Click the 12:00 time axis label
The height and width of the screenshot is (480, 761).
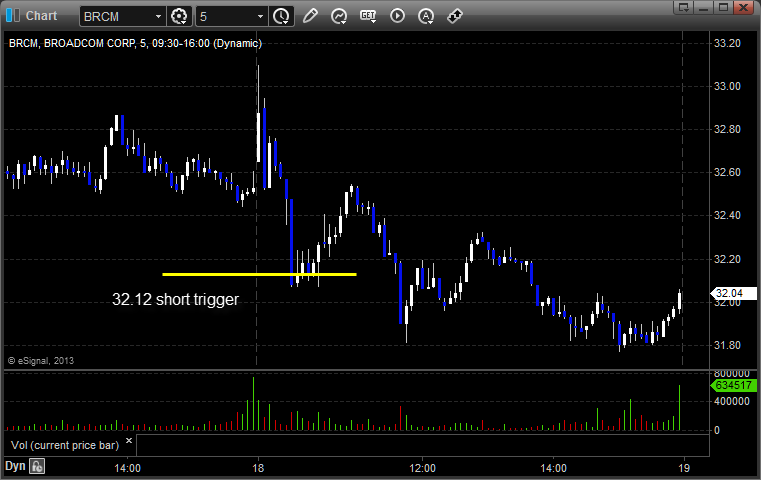pos(422,468)
